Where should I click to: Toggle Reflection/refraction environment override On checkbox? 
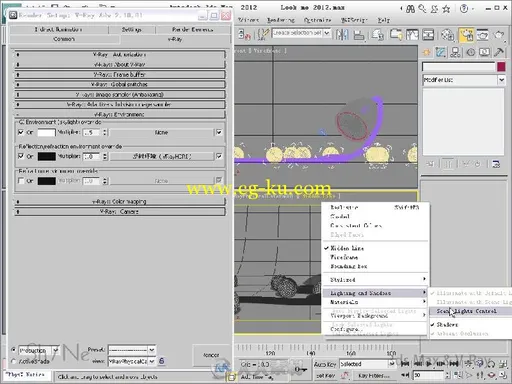point(21,156)
